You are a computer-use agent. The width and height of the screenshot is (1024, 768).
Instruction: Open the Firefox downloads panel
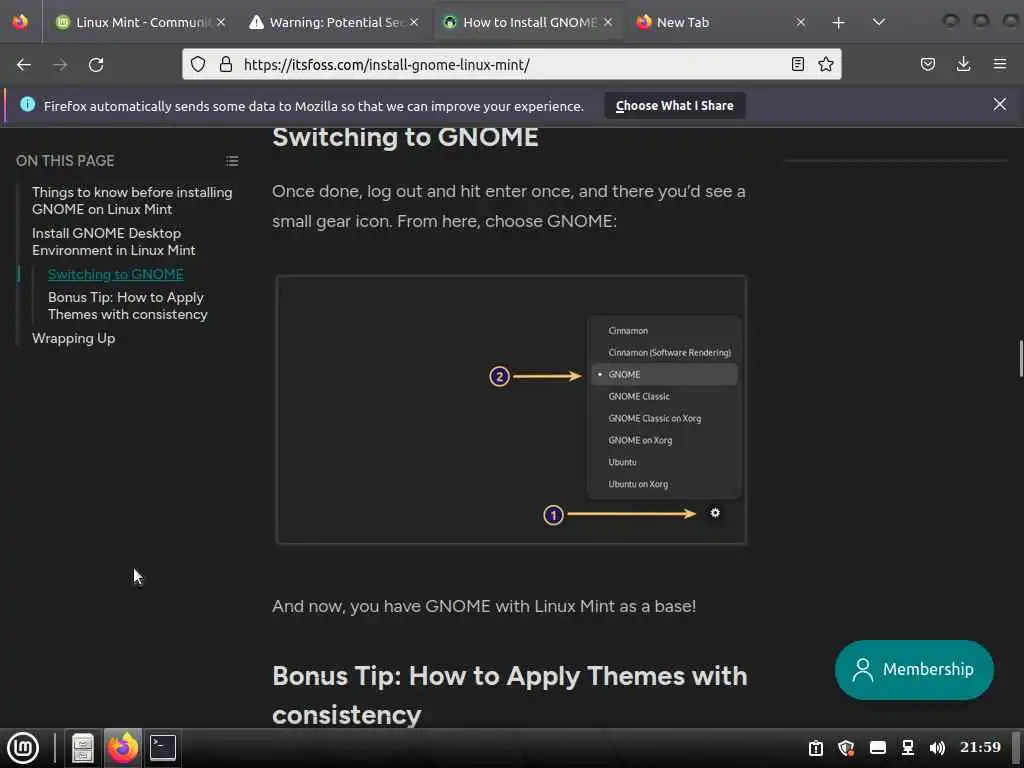tap(963, 64)
